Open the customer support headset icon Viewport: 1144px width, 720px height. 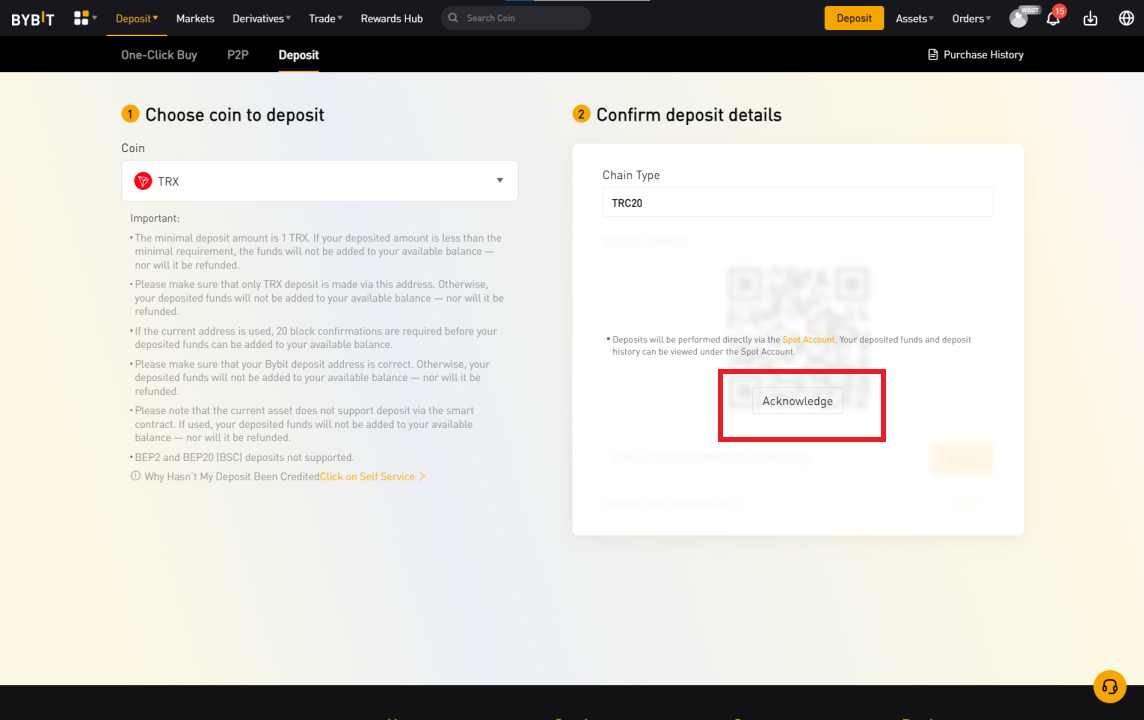[1109, 686]
